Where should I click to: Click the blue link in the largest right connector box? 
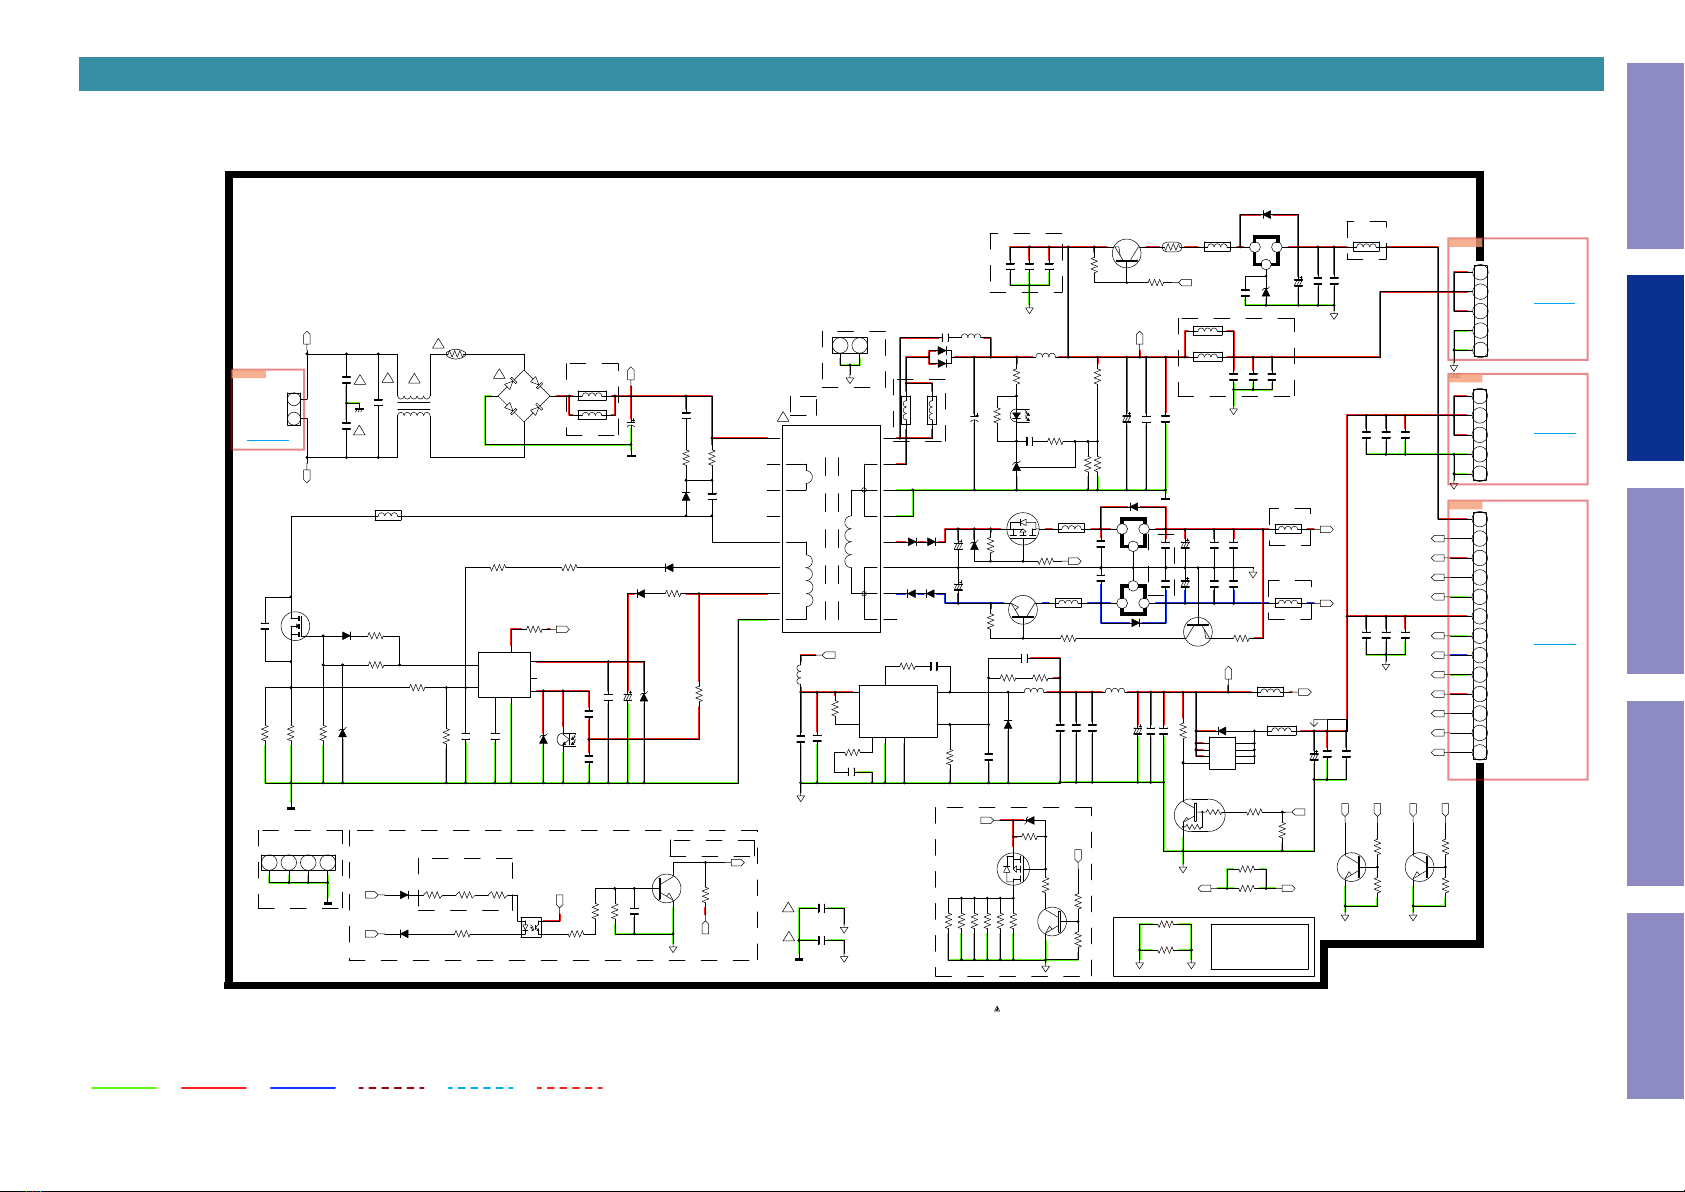pyautogui.click(x=1554, y=644)
